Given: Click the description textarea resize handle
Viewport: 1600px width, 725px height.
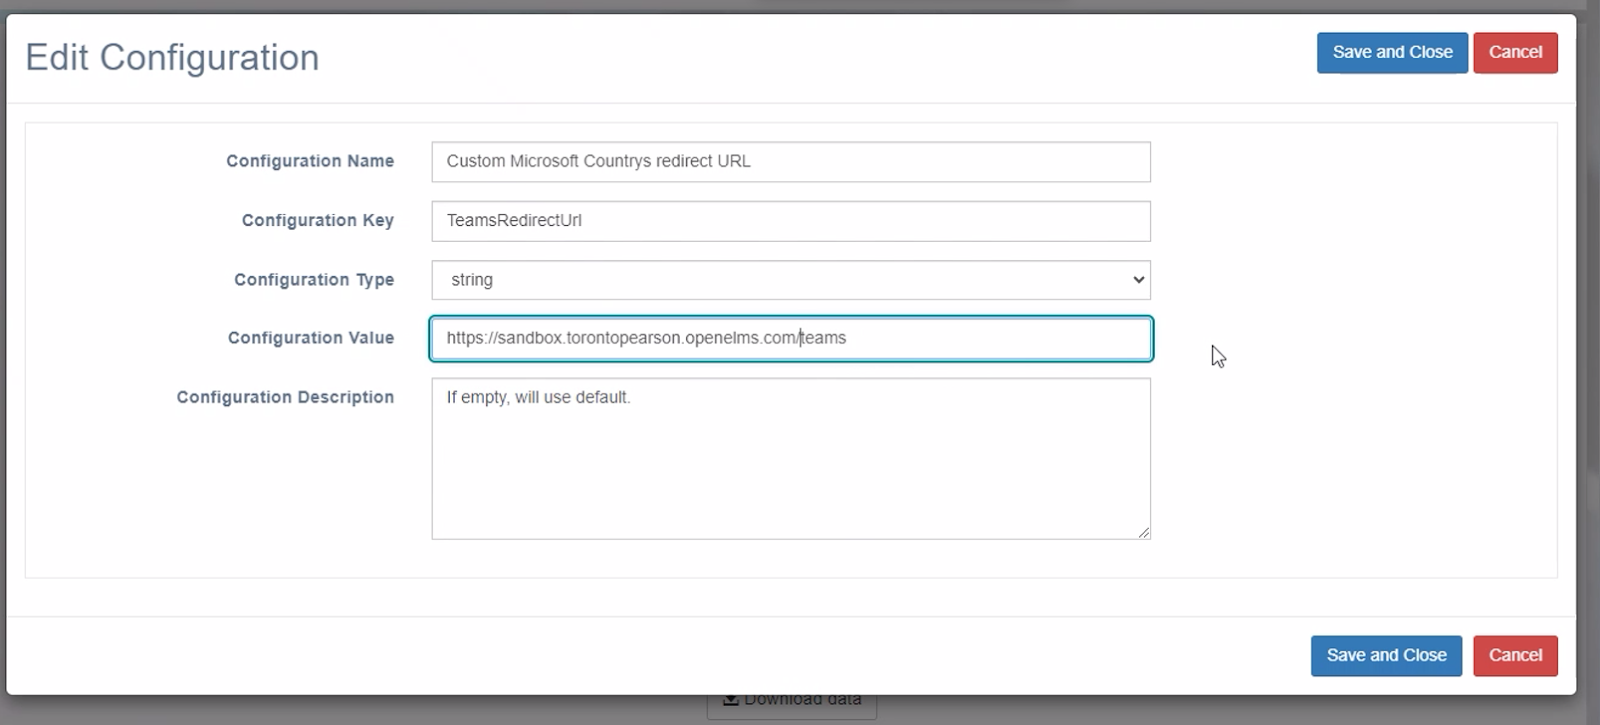Looking at the screenshot, I should pos(1144,533).
